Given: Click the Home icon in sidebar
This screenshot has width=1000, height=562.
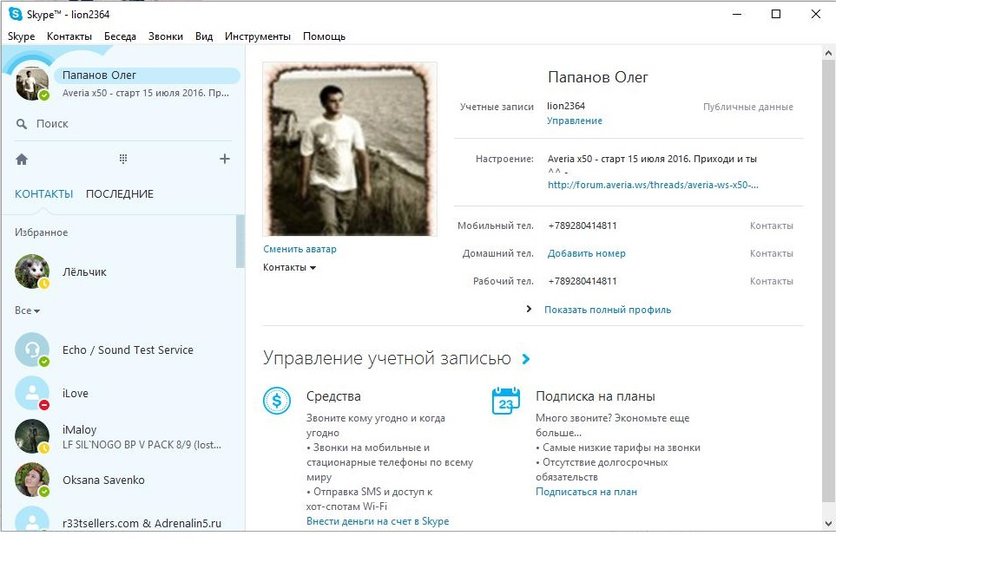Looking at the screenshot, I should click(22, 159).
